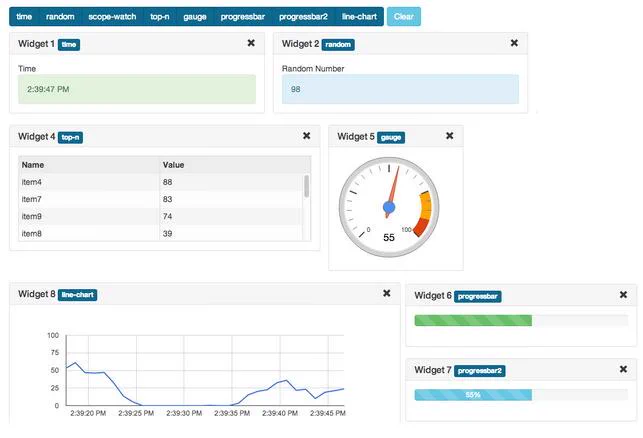Add a random widget from the toolbar
The image size is (643, 438).
(60, 17)
